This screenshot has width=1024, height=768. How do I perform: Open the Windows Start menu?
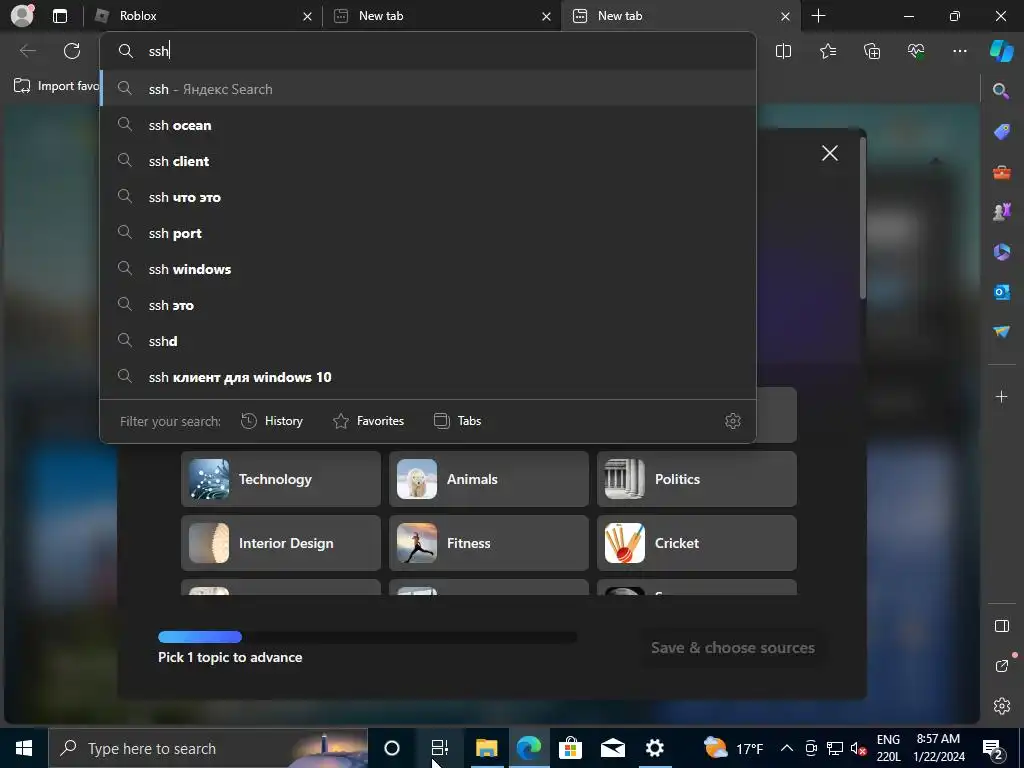[24, 748]
